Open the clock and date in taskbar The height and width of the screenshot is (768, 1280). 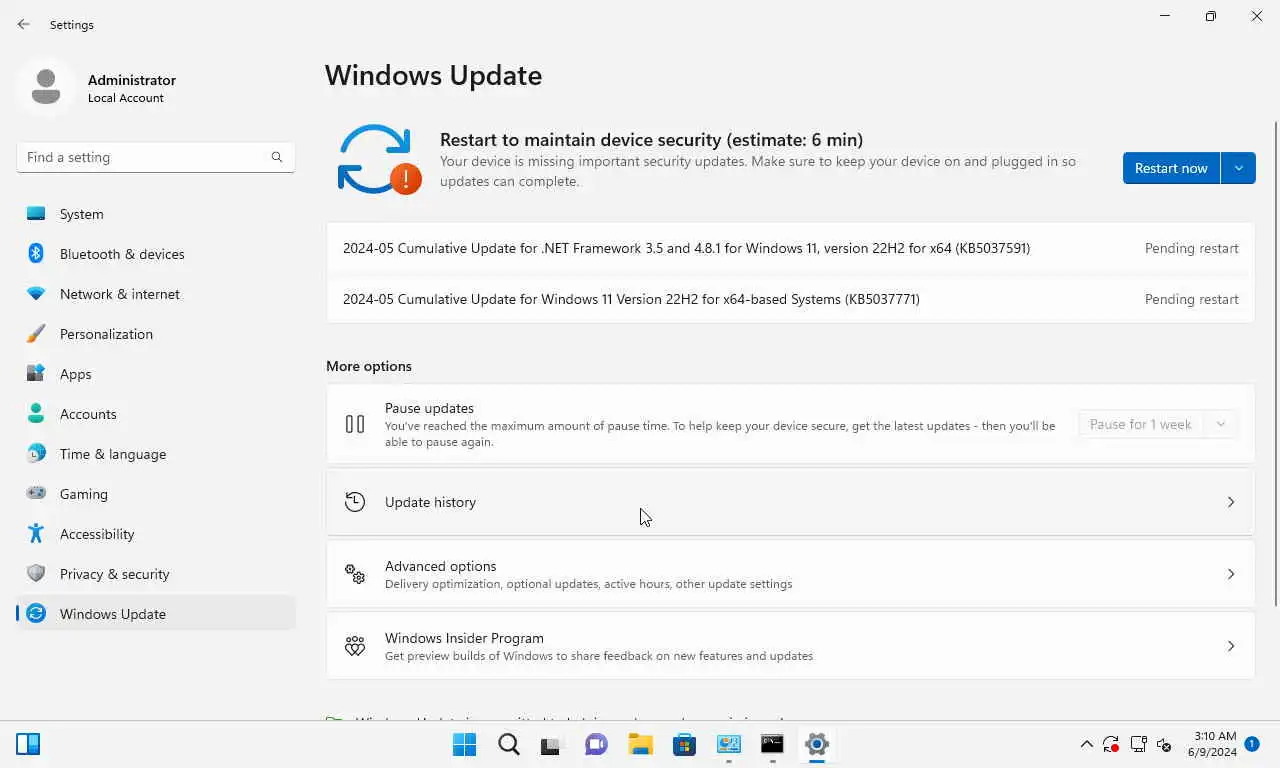click(1213, 744)
